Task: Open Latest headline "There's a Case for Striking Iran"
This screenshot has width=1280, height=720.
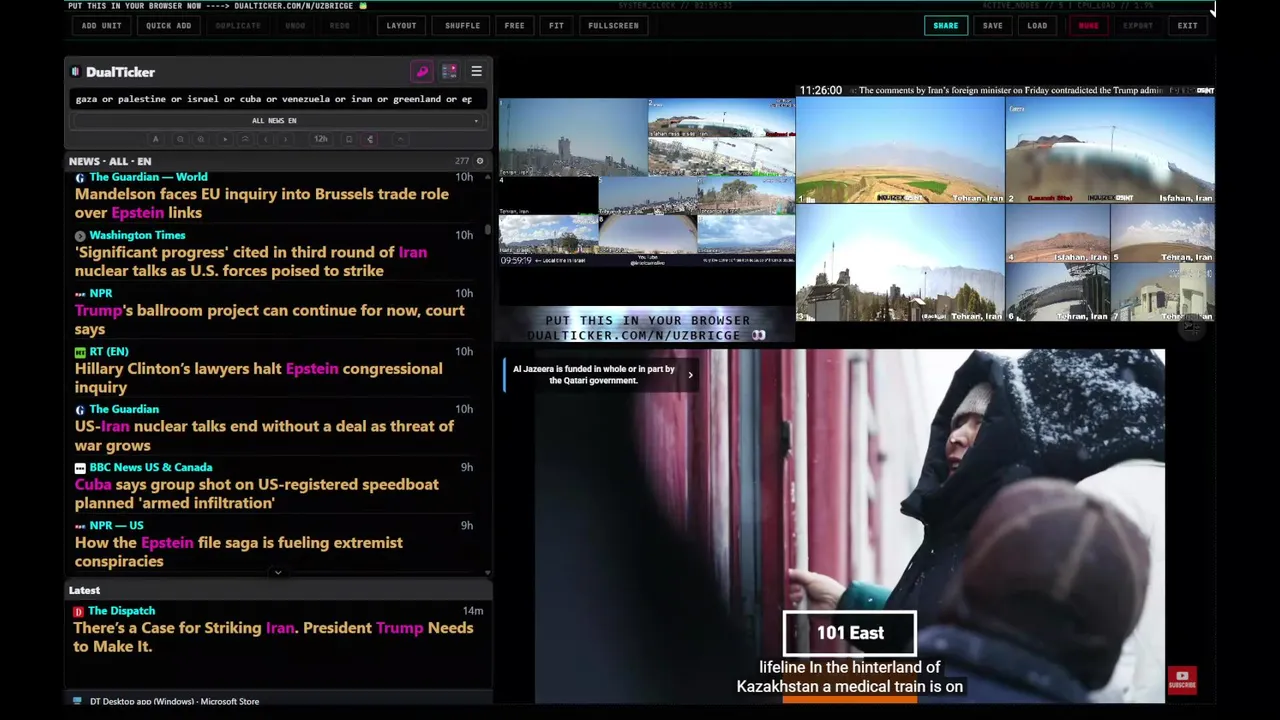Action: point(273,637)
